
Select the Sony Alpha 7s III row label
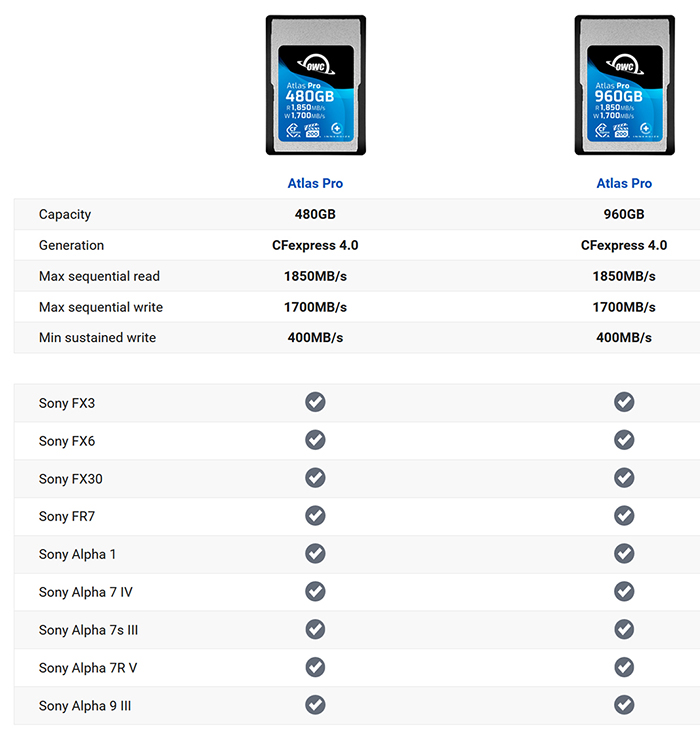click(88, 631)
